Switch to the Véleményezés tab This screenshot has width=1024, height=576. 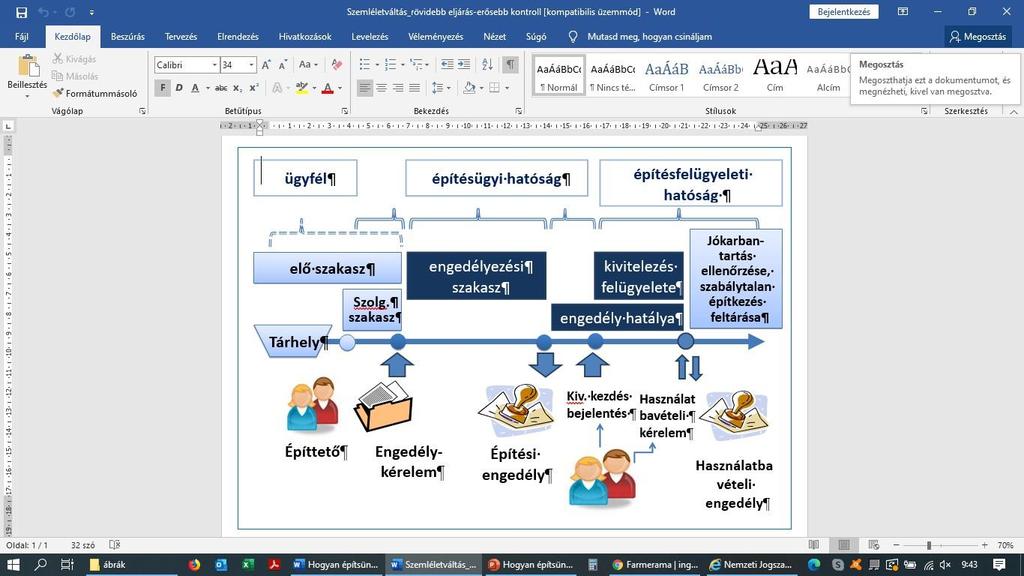point(436,37)
